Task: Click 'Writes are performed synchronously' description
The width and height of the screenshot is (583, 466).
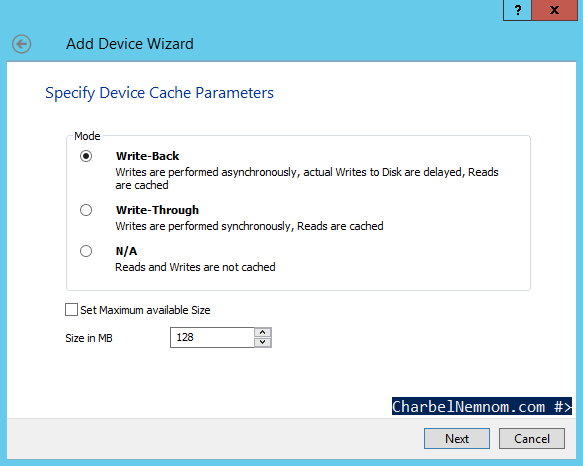Action: [249, 226]
